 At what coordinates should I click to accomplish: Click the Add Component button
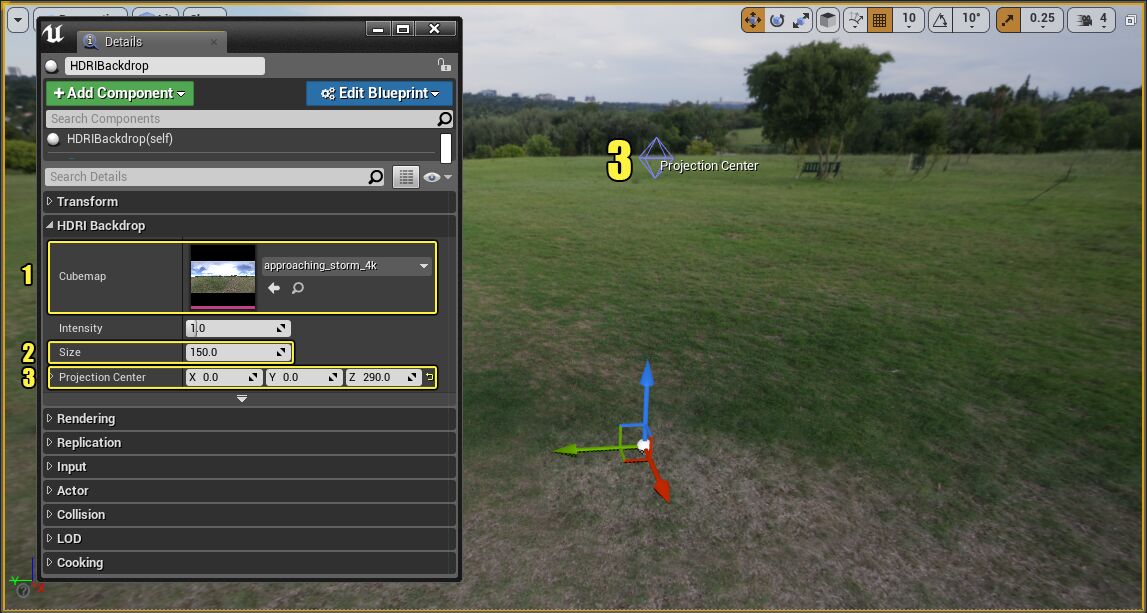click(119, 93)
